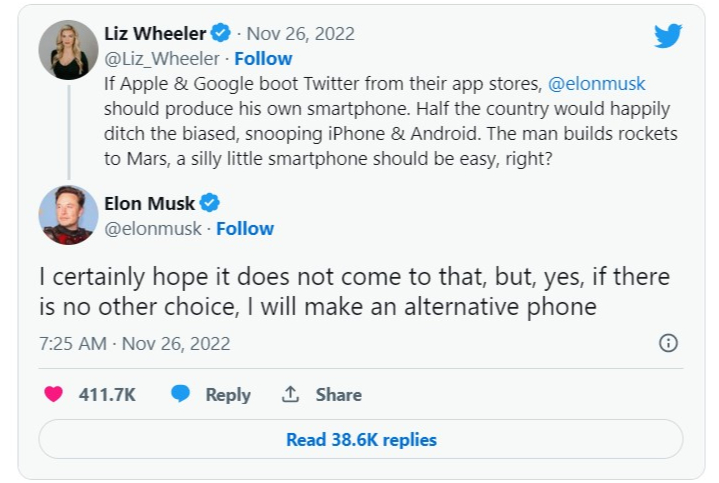Open the tweet info circle icon
Viewport: 719px width, 483px height.
coord(669,343)
